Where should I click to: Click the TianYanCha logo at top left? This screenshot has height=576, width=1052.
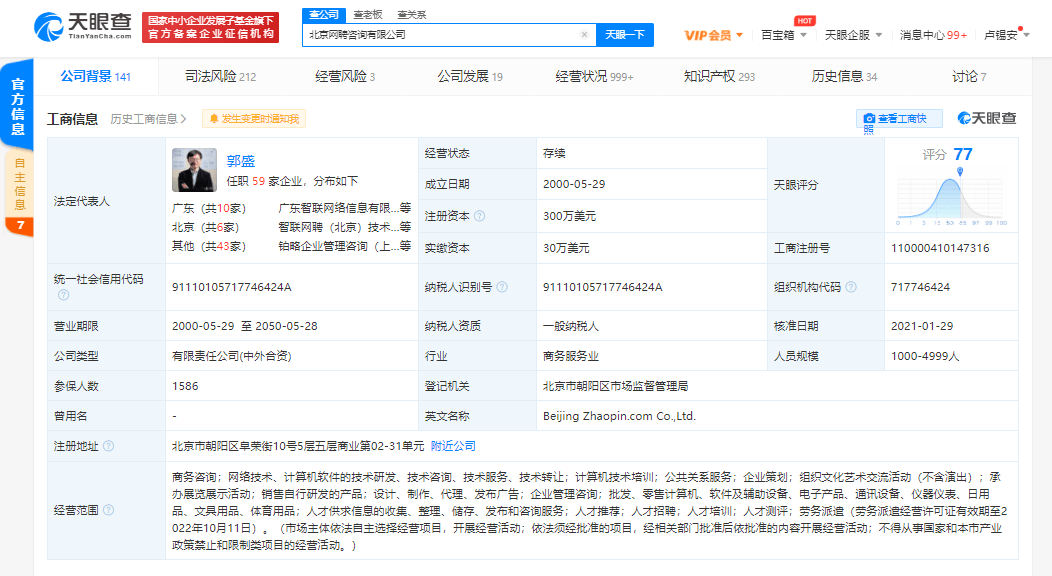tap(83, 27)
